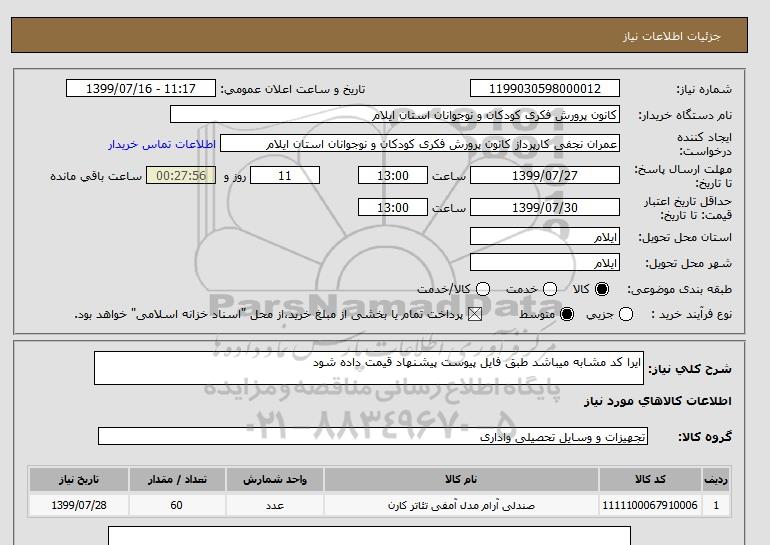This screenshot has height=545, width=770.
Task: Click the unit cell عدد
Action: pyautogui.click(x=275, y=505)
